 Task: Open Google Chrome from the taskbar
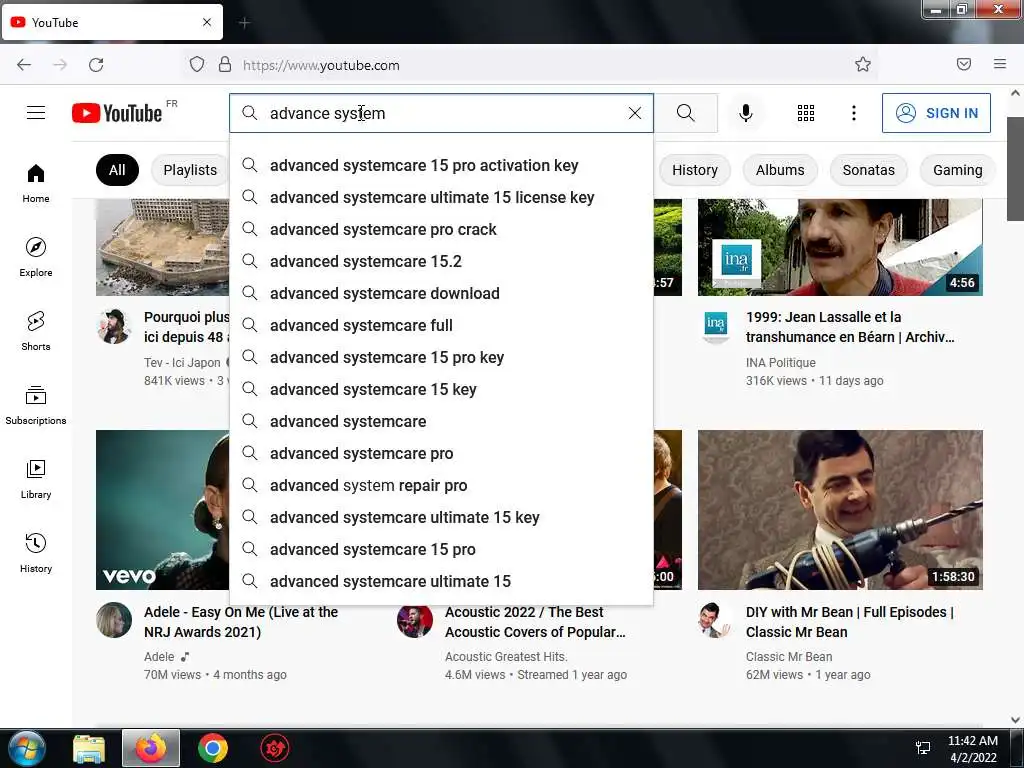(x=213, y=748)
